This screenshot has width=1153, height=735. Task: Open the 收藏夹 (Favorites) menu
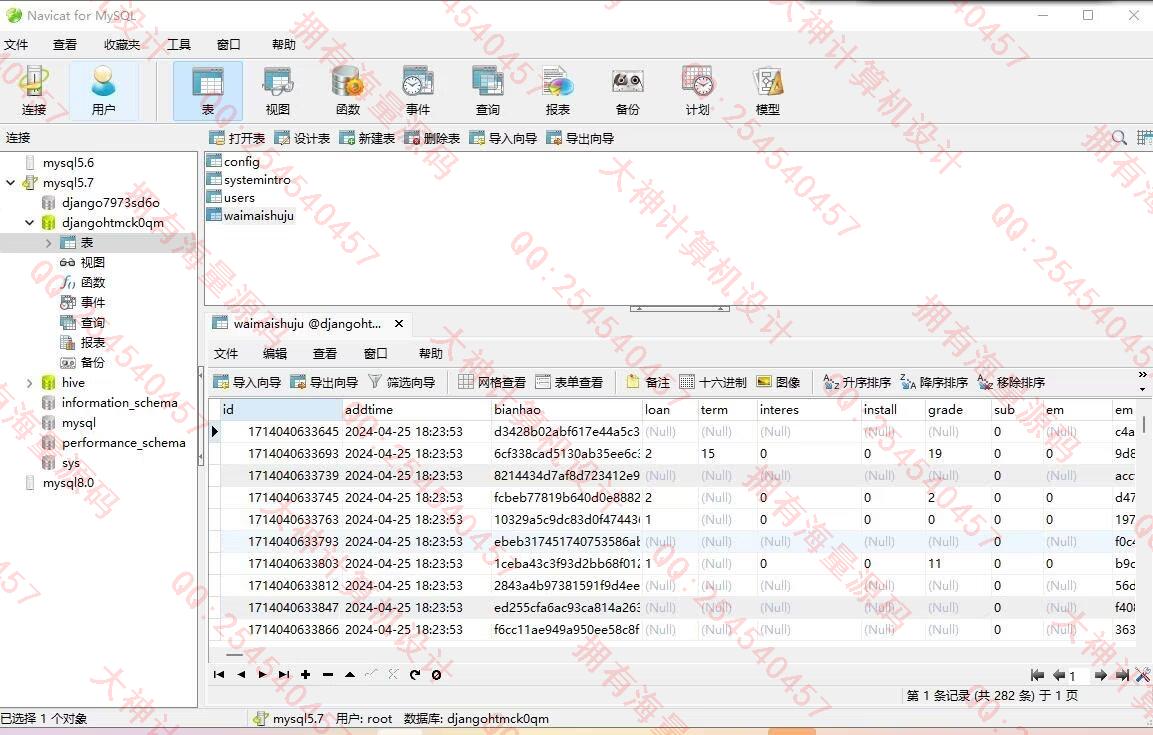[x=122, y=45]
